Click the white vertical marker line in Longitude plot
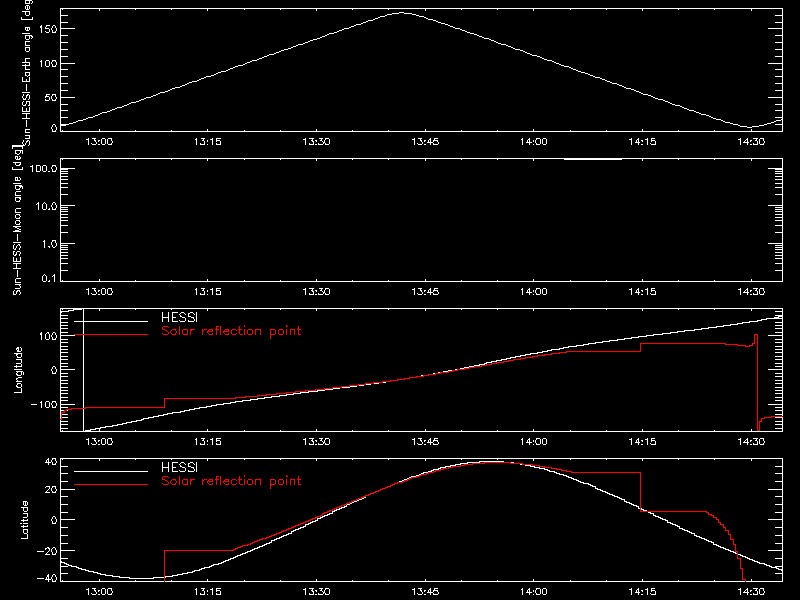800x600 pixels. [83, 370]
